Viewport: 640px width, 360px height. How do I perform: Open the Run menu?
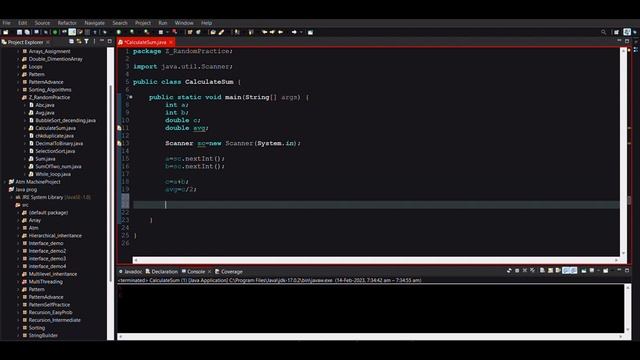pyautogui.click(x=162, y=23)
